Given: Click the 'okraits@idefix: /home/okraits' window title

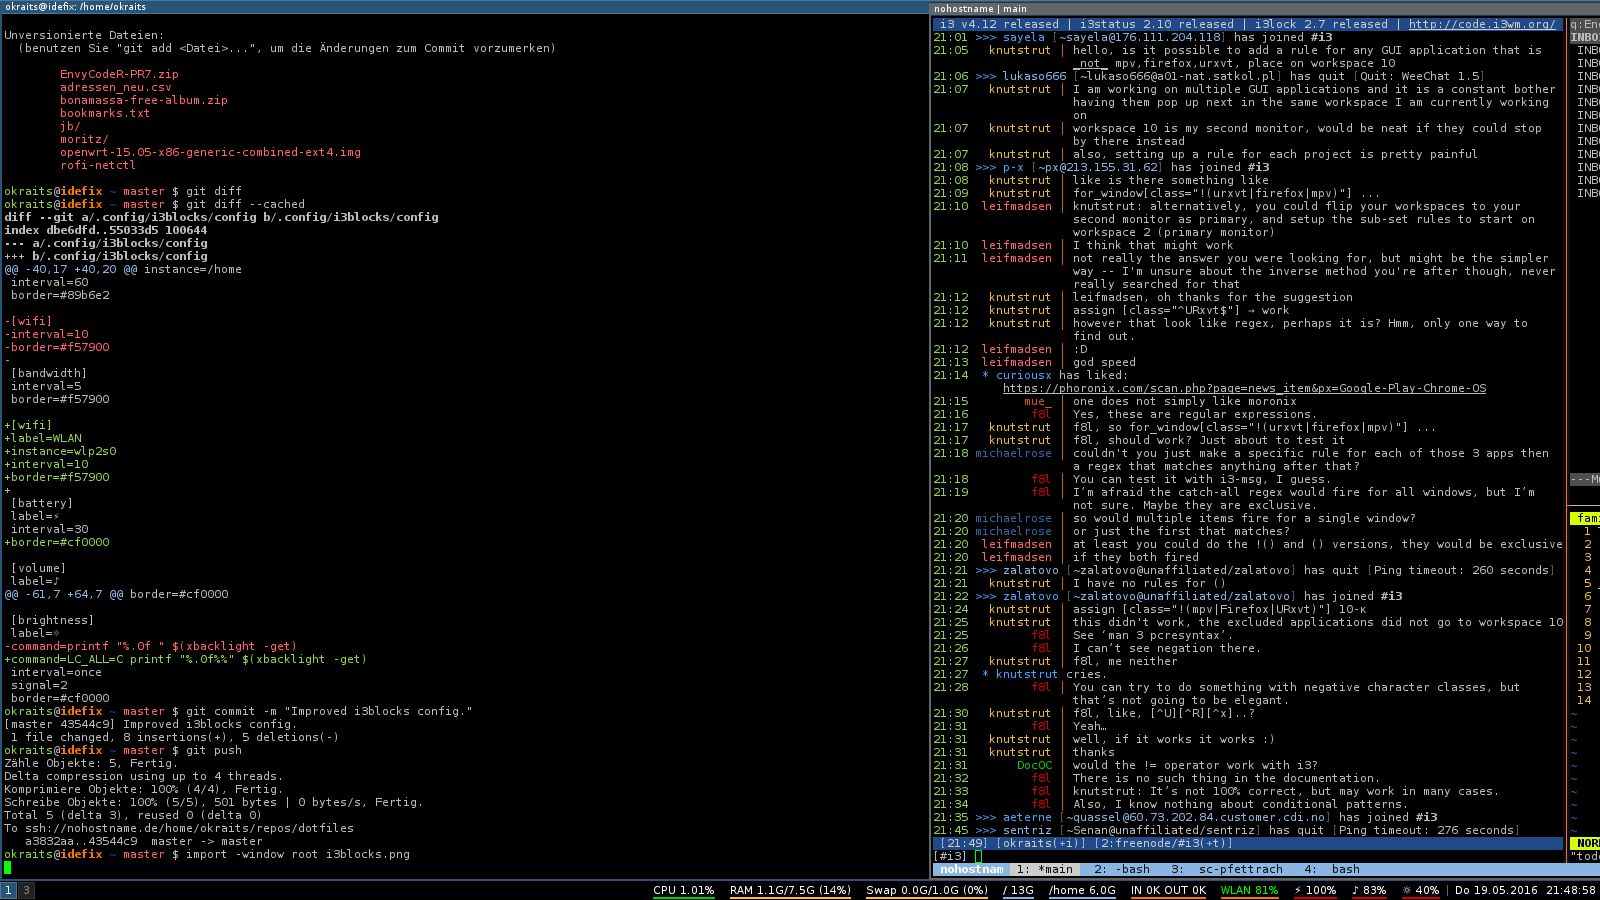Looking at the screenshot, I should [75, 6].
